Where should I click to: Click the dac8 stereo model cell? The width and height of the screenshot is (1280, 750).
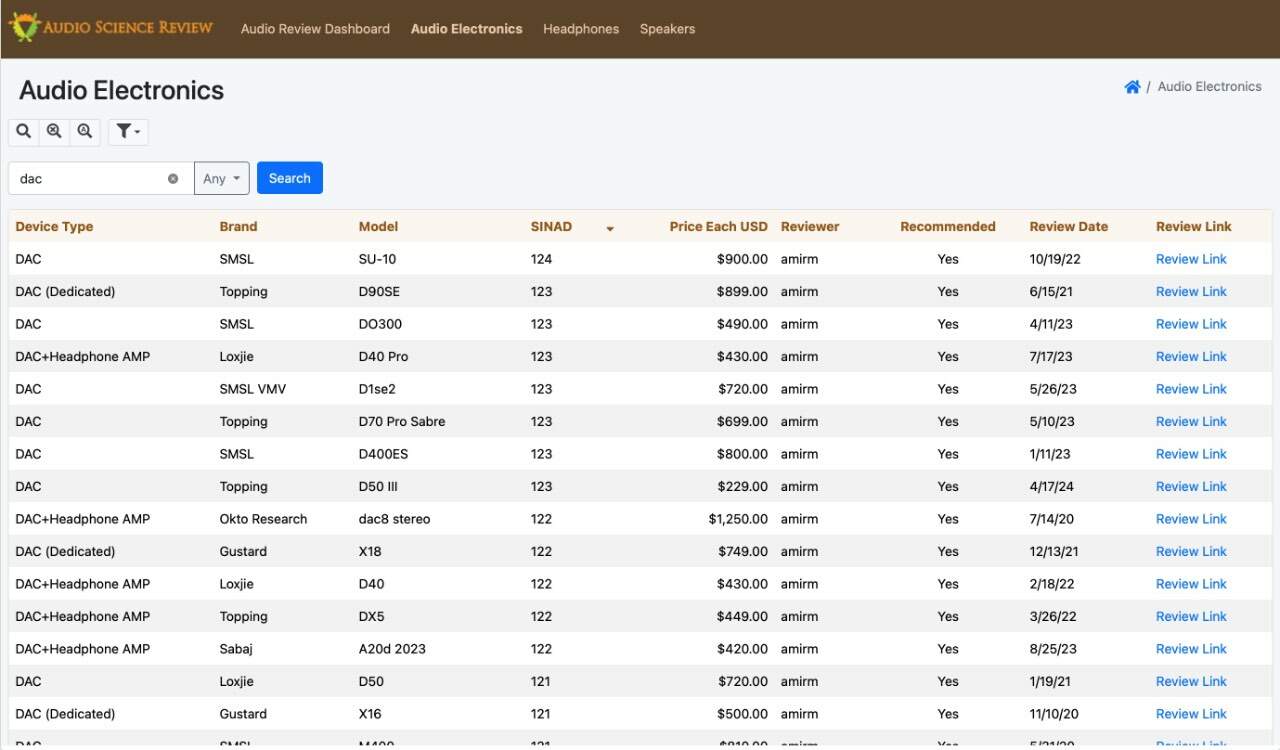coord(394,519)
